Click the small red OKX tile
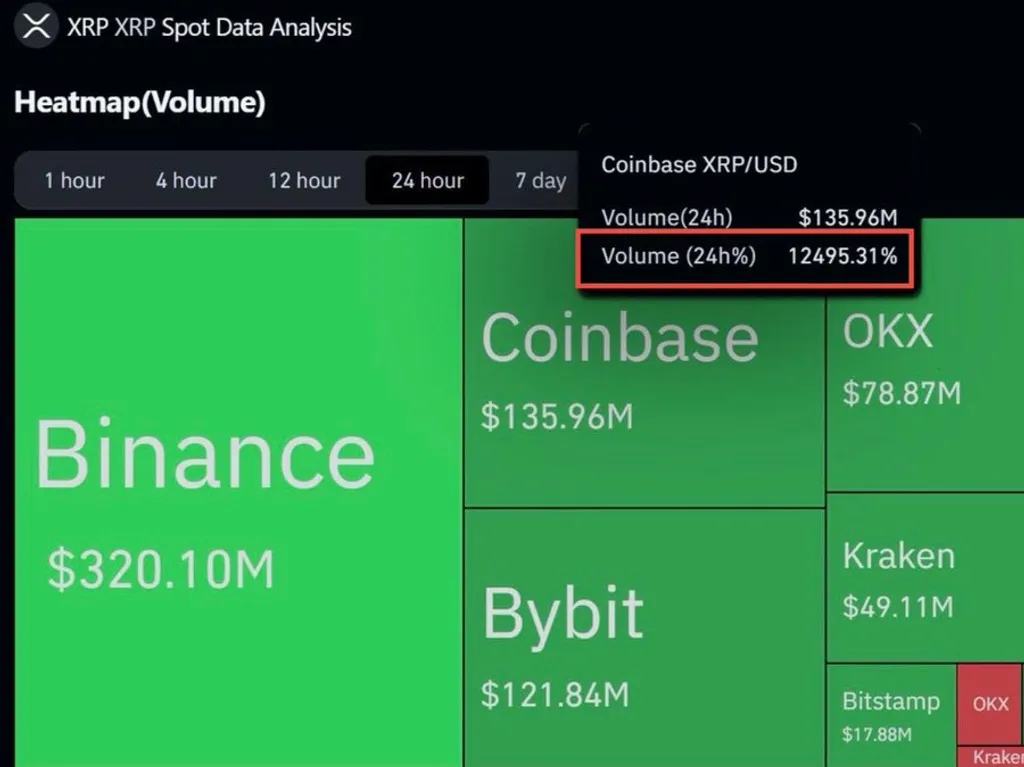Screen dimensions: 1024x767 tap(990, 704)
